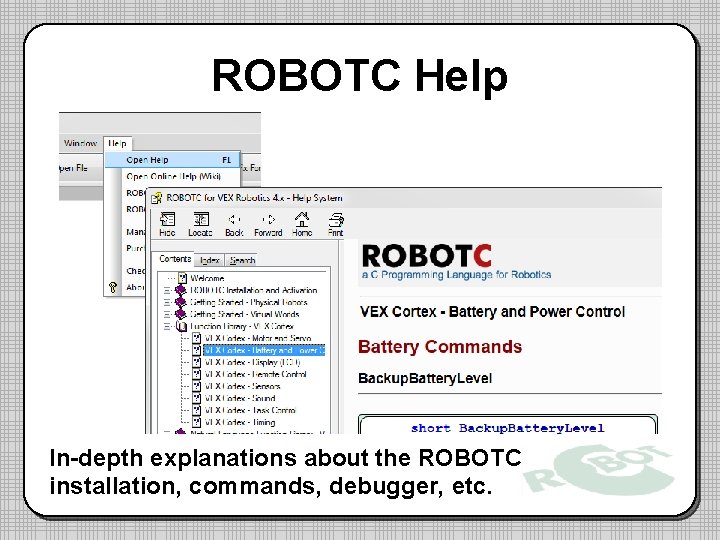This screenshot has width=720, height=540.
Task: Click the Forward arrow toolbar icon
Action: pos(268,219)
